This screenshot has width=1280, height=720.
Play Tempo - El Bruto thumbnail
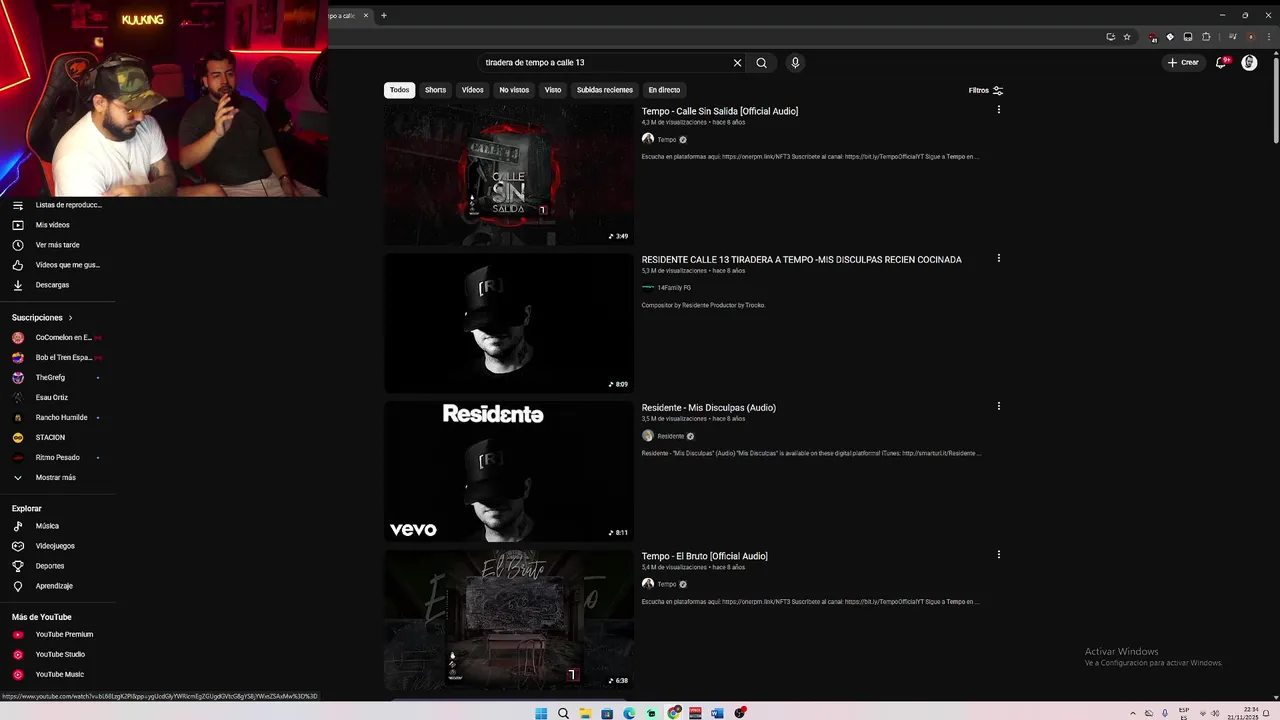click(509, 619)
